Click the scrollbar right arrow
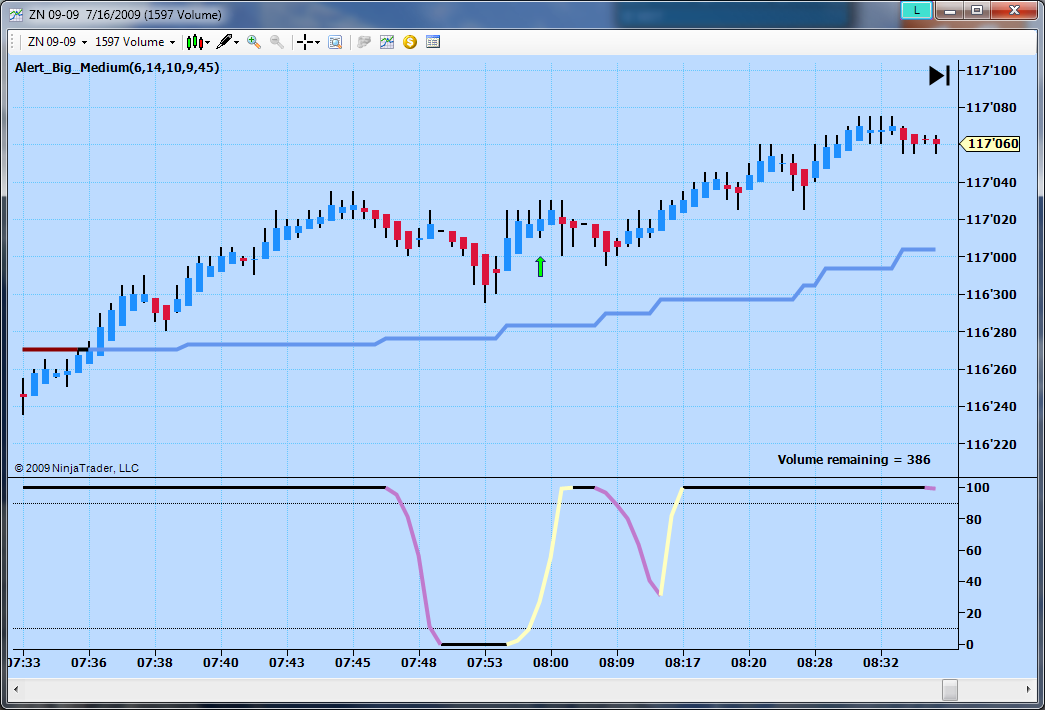Screen dimensions: 1045x710 click(x=1028, y=689)
